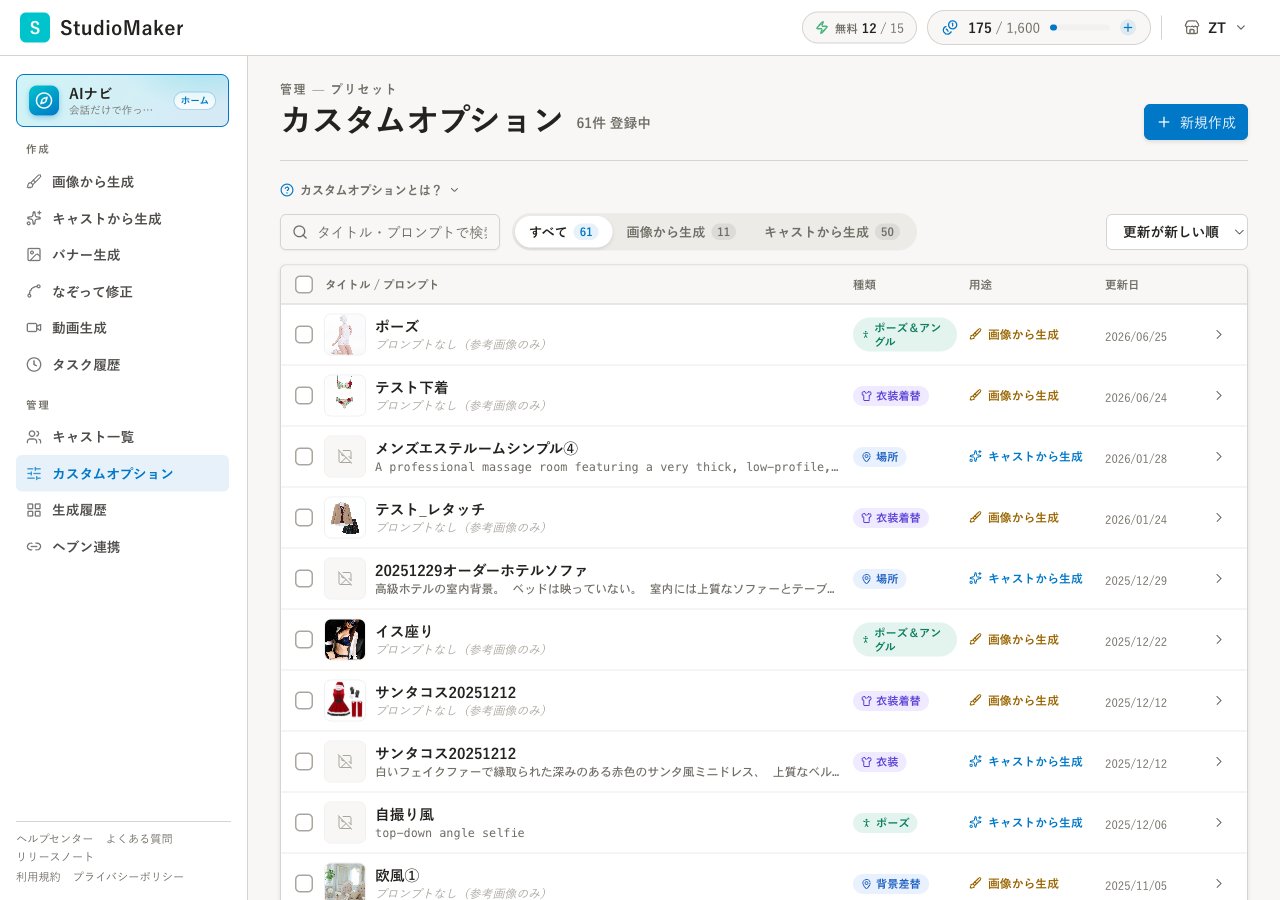Check the 20251229オーダーホテルソファ checkbox
The image size is (1280, 900).
click(x=304, y=579)
